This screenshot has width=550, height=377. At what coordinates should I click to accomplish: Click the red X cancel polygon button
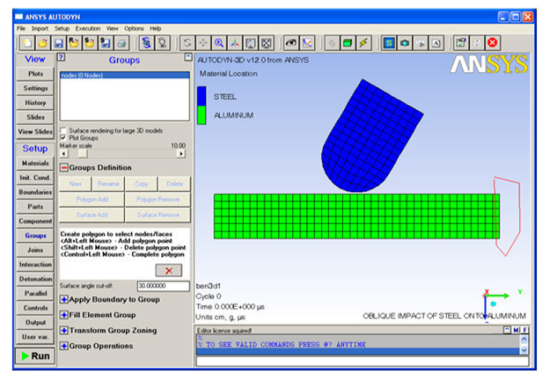coord(169,270)
